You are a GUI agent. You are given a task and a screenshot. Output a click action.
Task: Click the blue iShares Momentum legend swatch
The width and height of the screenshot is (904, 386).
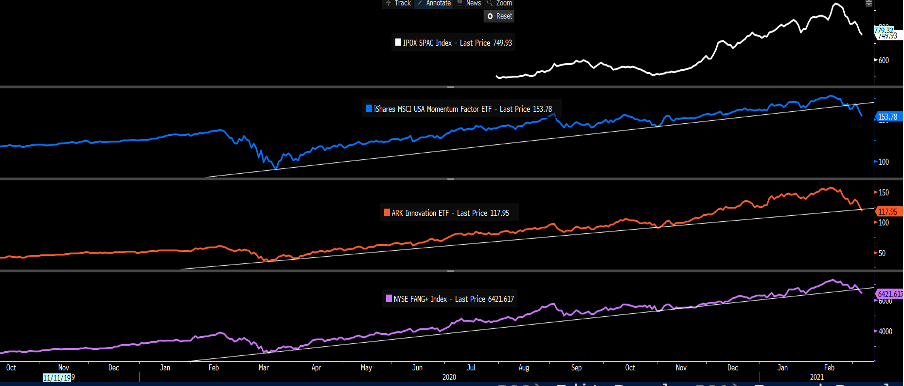(x=369, y=108)
